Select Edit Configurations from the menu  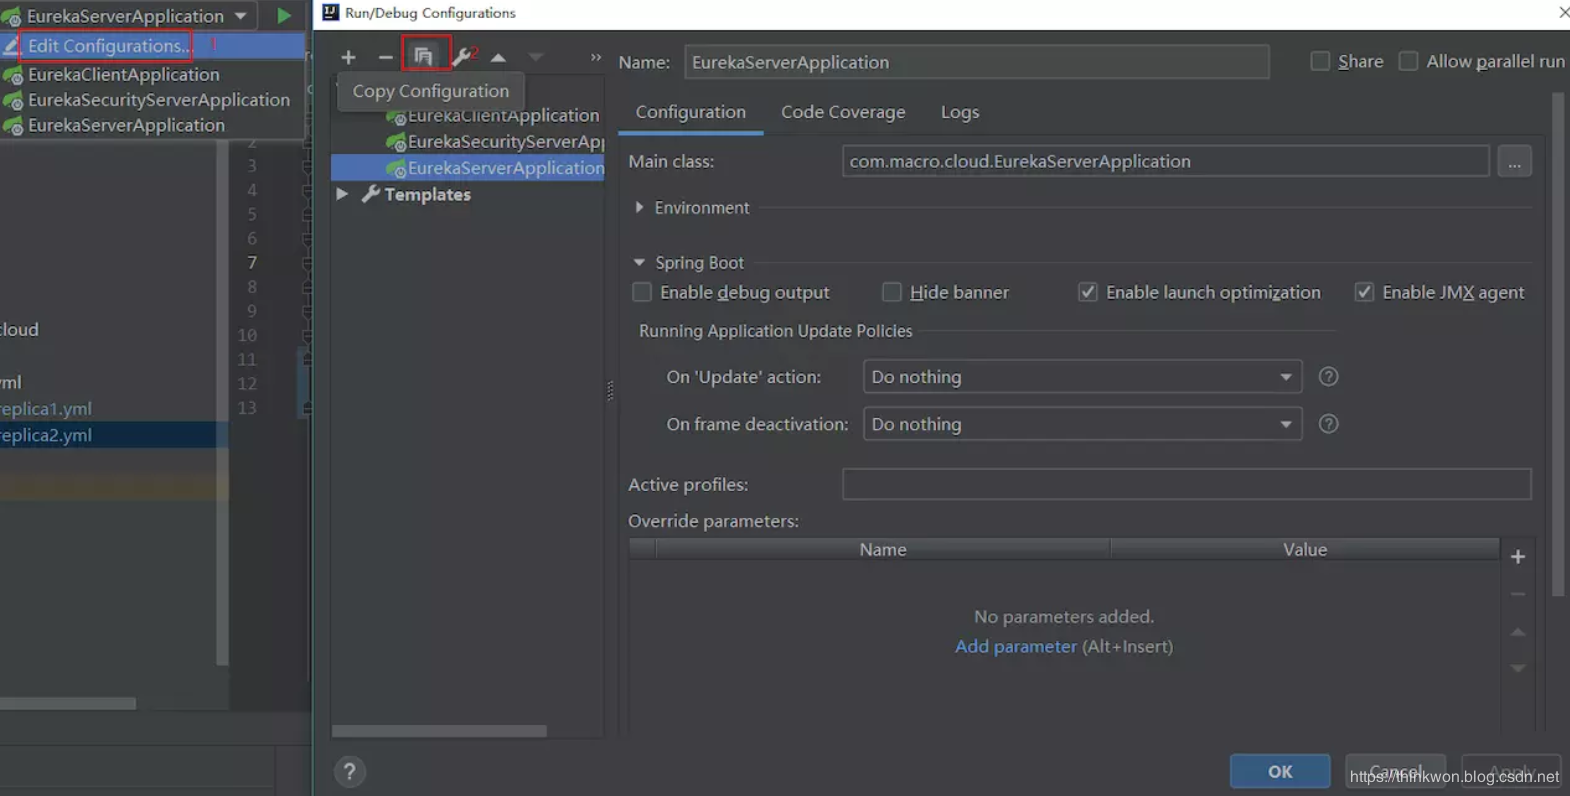[x=108, y=46]
